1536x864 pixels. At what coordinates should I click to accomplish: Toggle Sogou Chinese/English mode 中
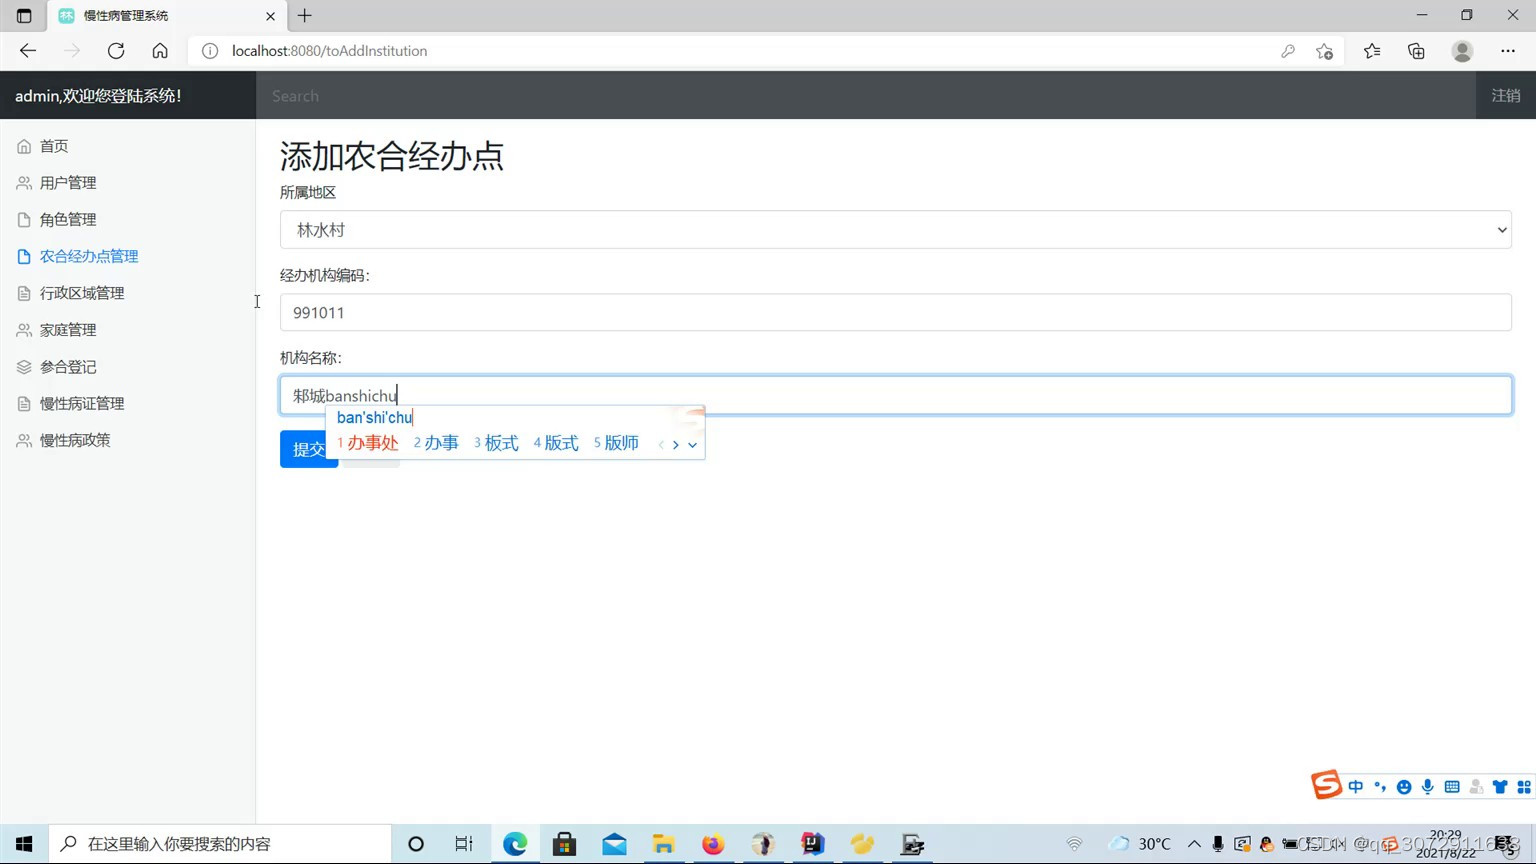[1356, 787]
